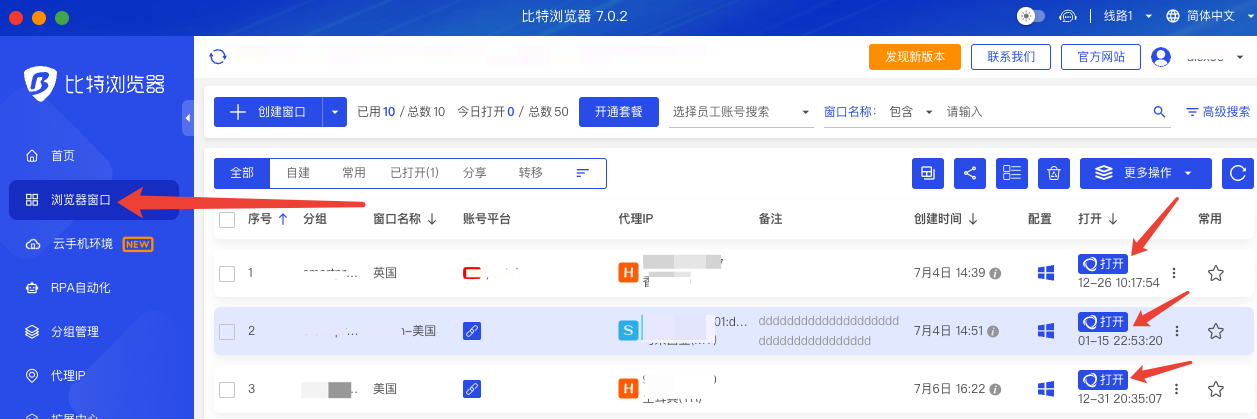
Task: Click the 创建窗口 button
Action: click(268, 112)
